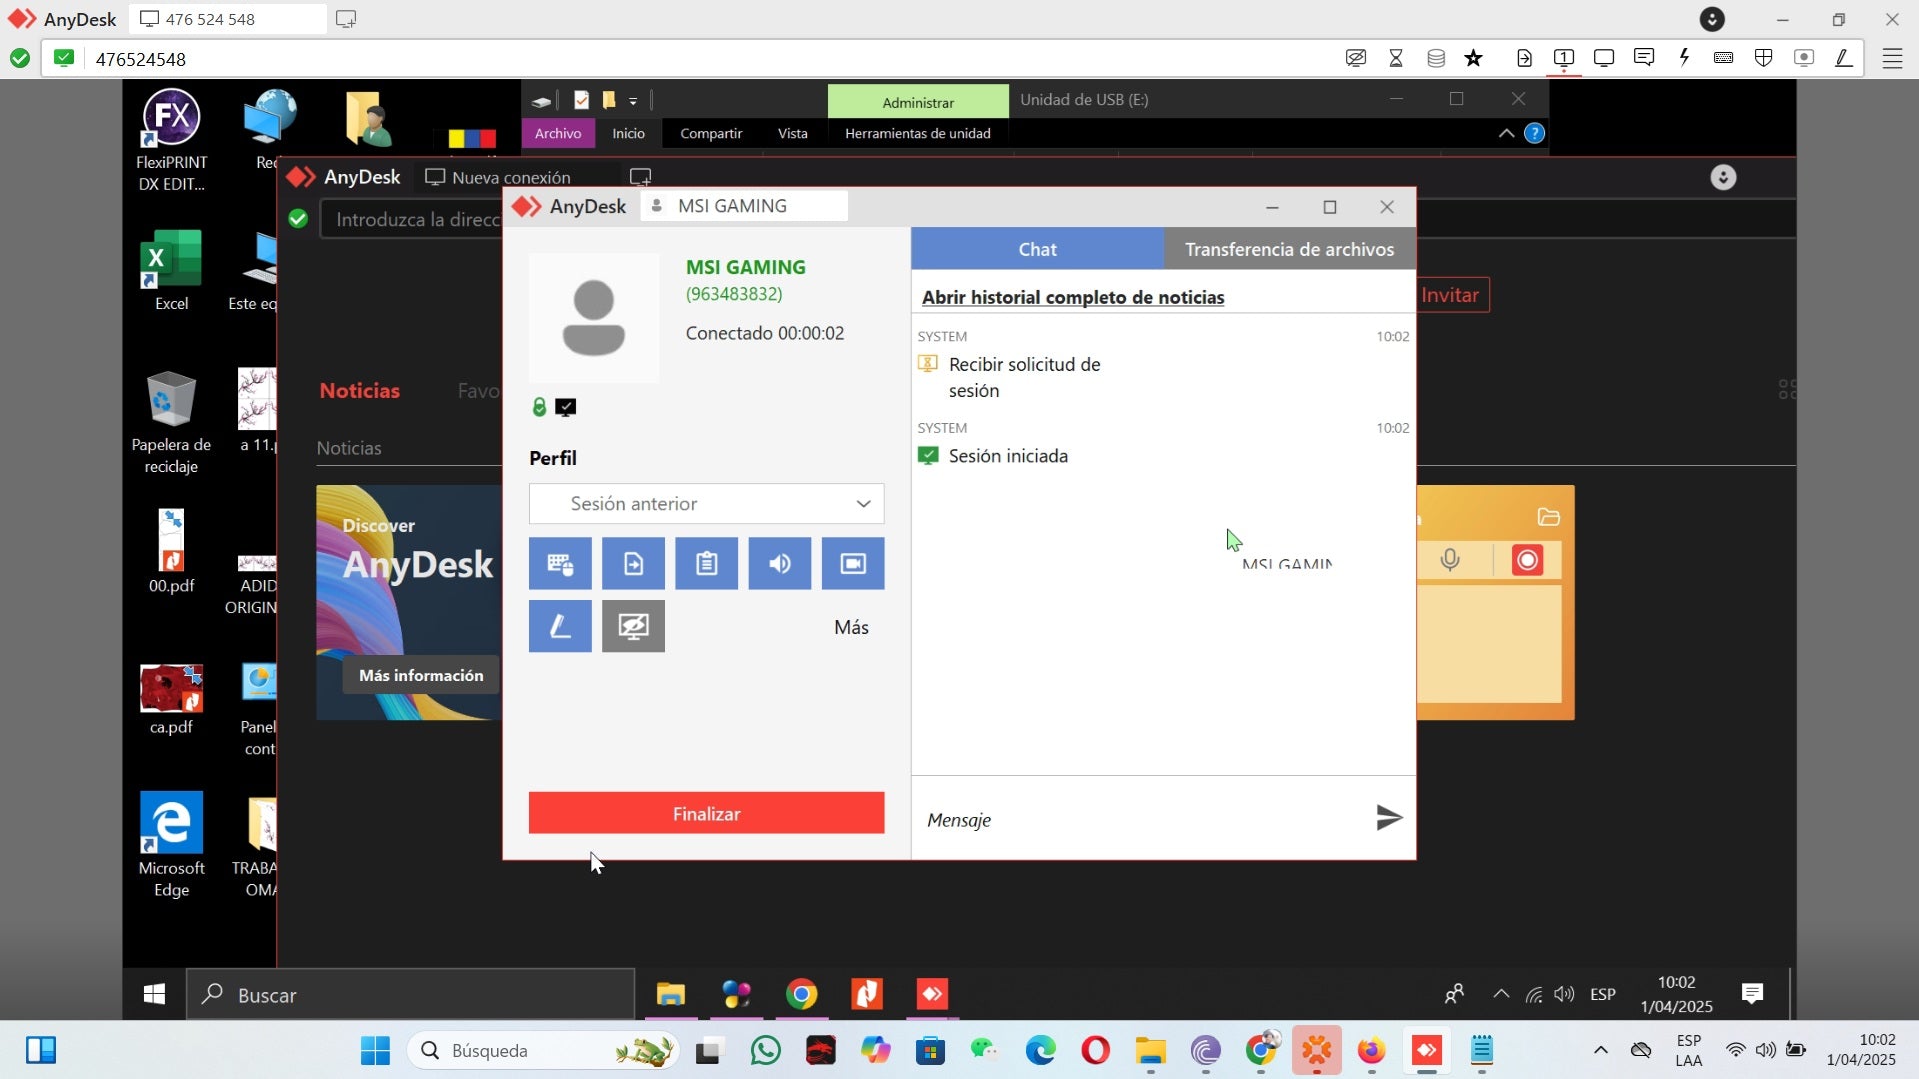
Task: Click Explorer help question mark icon
Action: pos(1534,133)
